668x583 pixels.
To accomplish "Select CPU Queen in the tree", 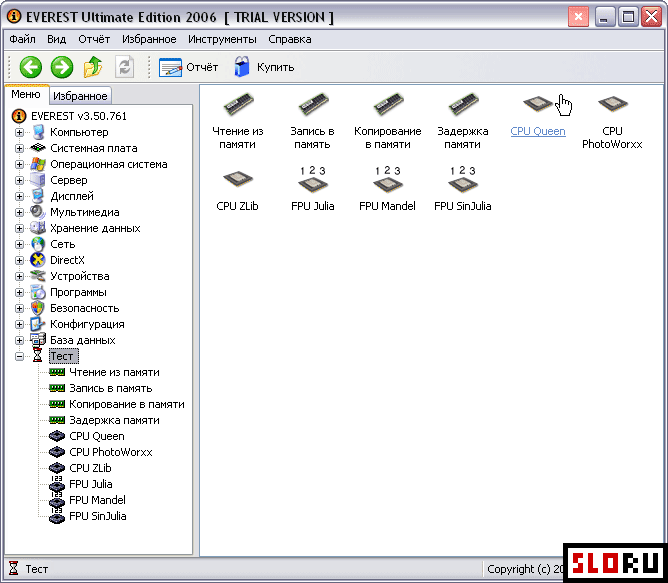I will point(97,436).
